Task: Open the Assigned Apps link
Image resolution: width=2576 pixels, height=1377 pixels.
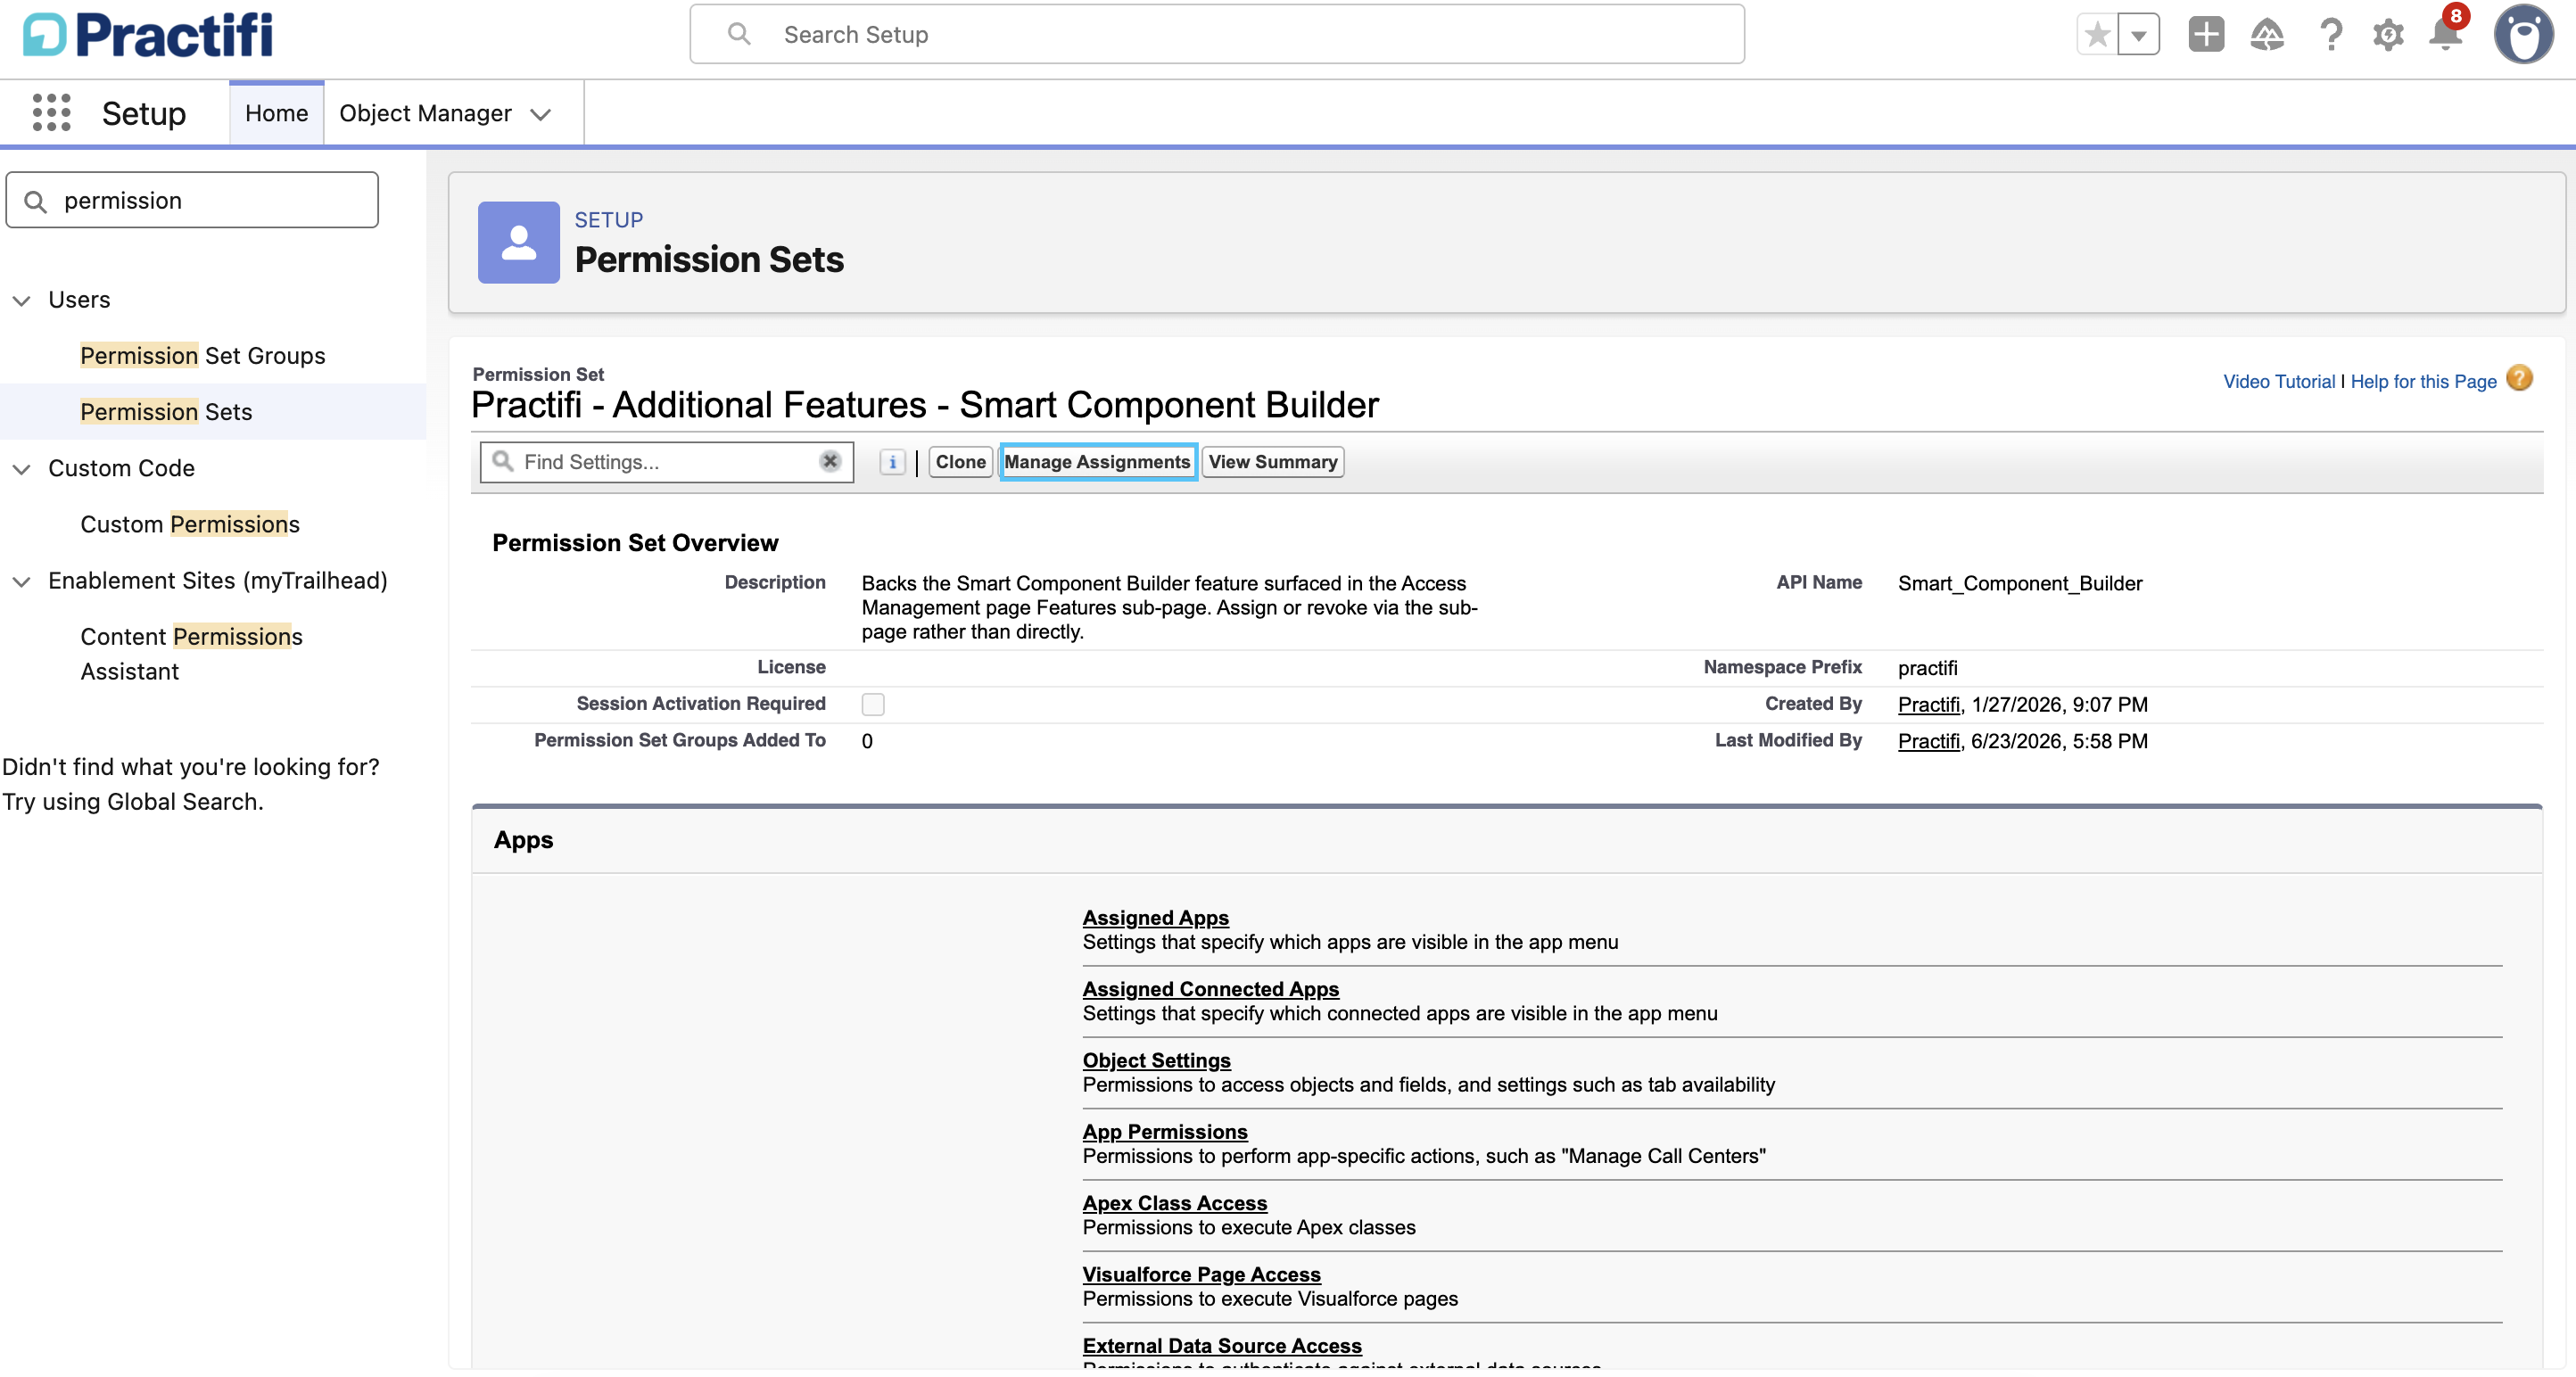Action: (1155, 917)
